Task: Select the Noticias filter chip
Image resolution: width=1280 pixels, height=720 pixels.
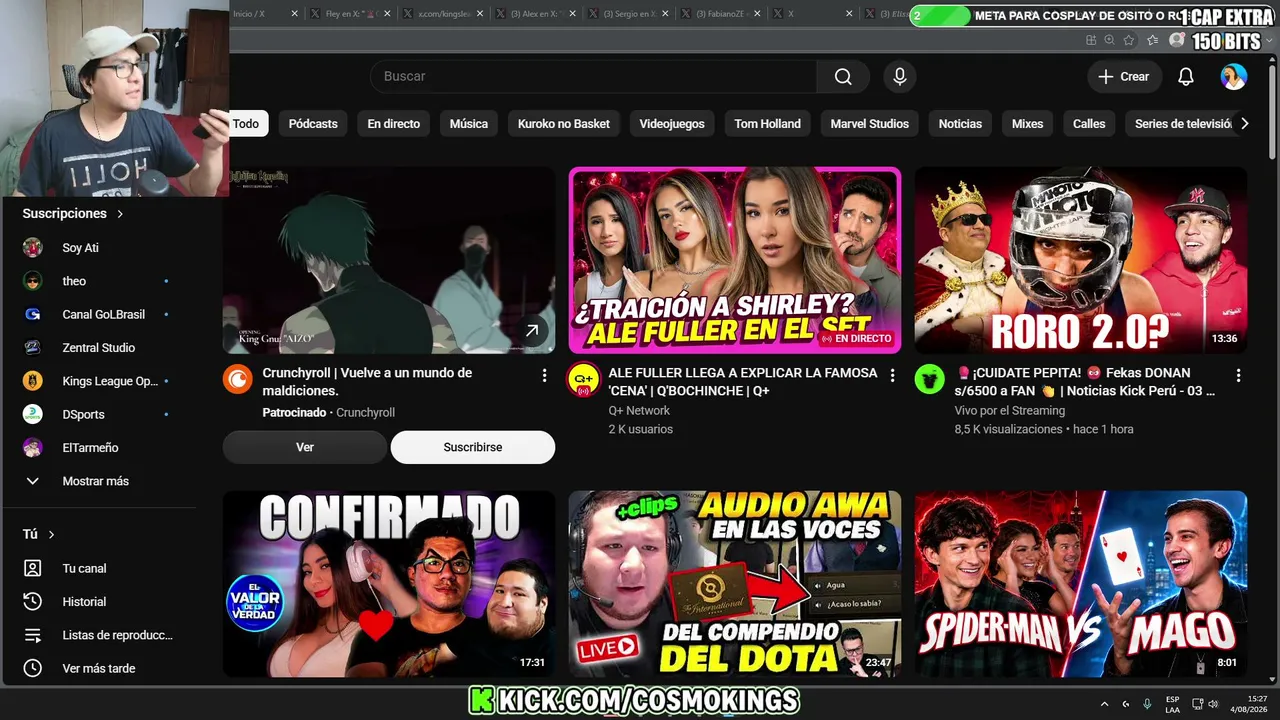Action: click(x=960, y=124)
